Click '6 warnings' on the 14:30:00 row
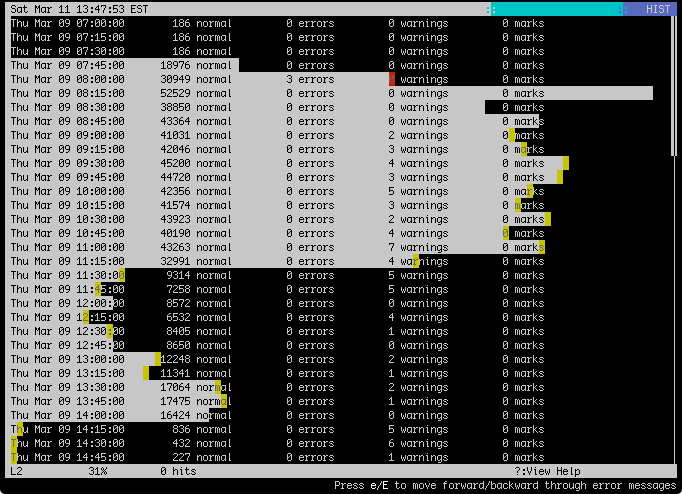682x494 pixels. (418, 443)
